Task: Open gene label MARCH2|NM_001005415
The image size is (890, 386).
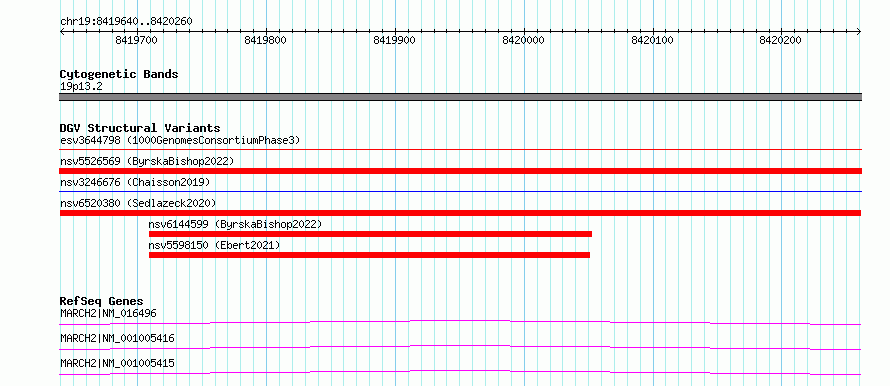Action: (x=117, y=363)
